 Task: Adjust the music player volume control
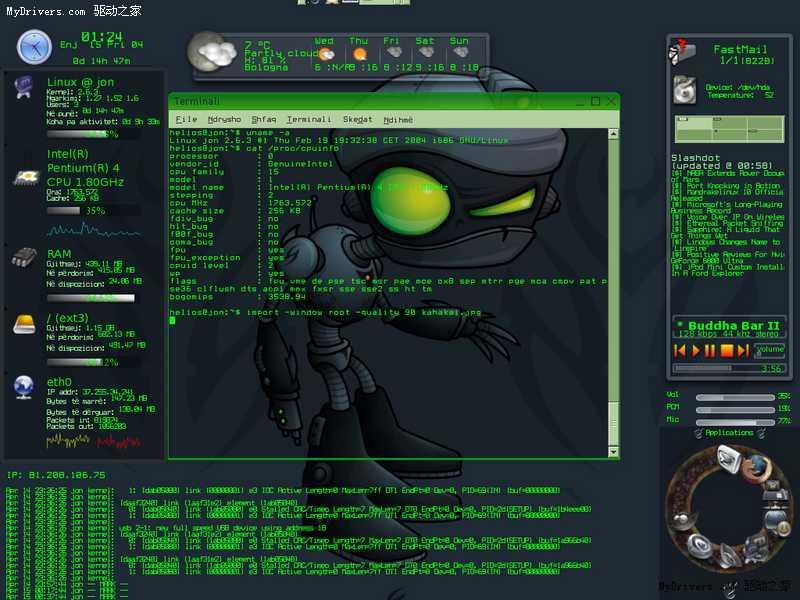click(769, 350)
